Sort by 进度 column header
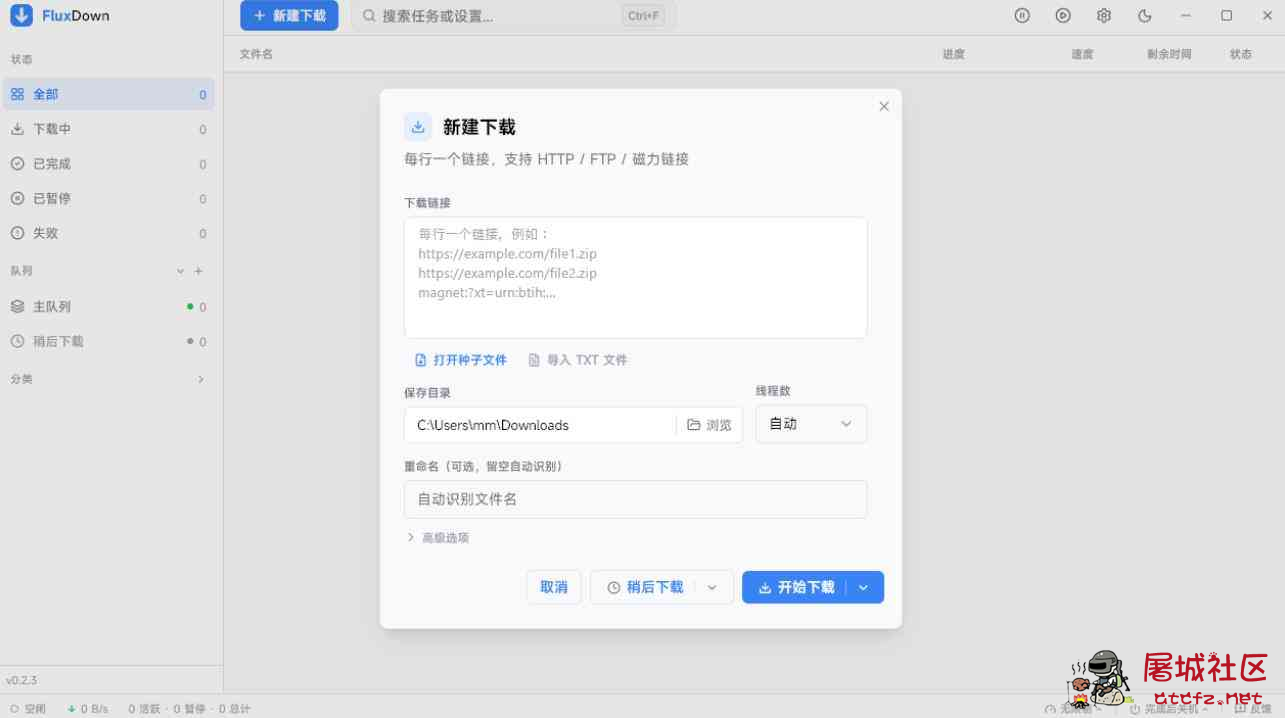Image resolution: width=1285 pixels, height=718 pixels. point(953,54)
